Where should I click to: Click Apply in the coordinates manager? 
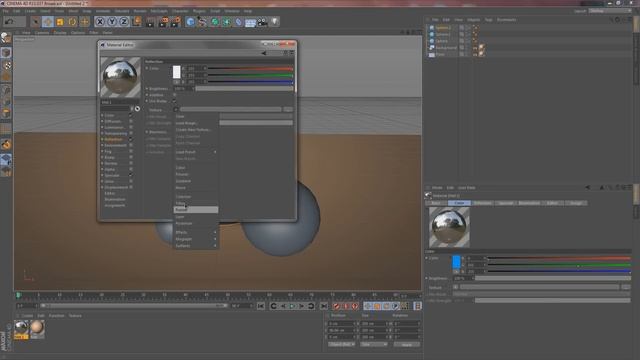[407, 344]
